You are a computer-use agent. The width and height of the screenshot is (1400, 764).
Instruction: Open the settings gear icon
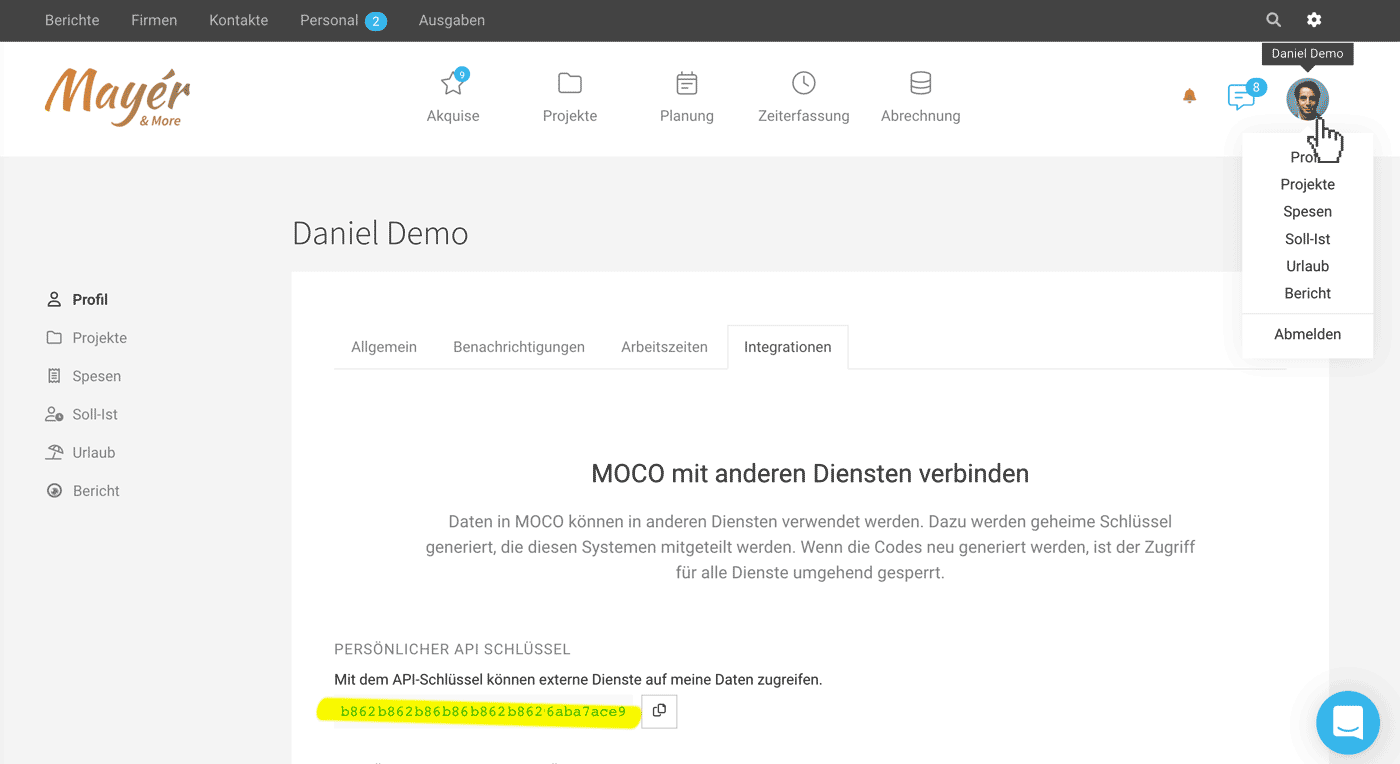click(1314, 20)
